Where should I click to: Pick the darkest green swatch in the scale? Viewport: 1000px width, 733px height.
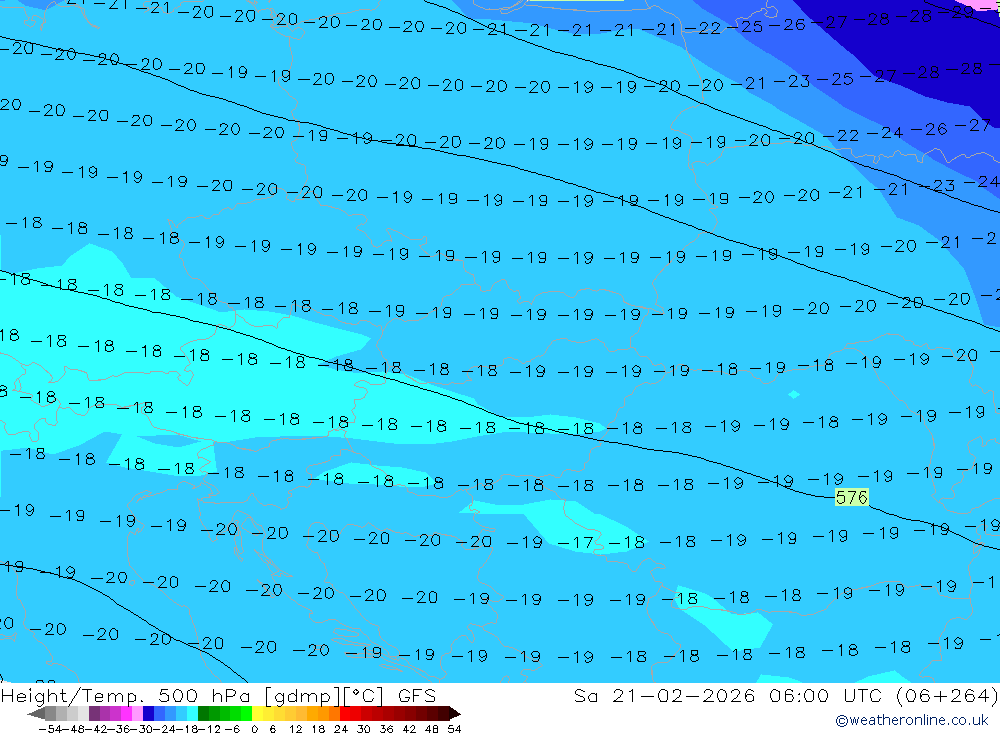203,713
